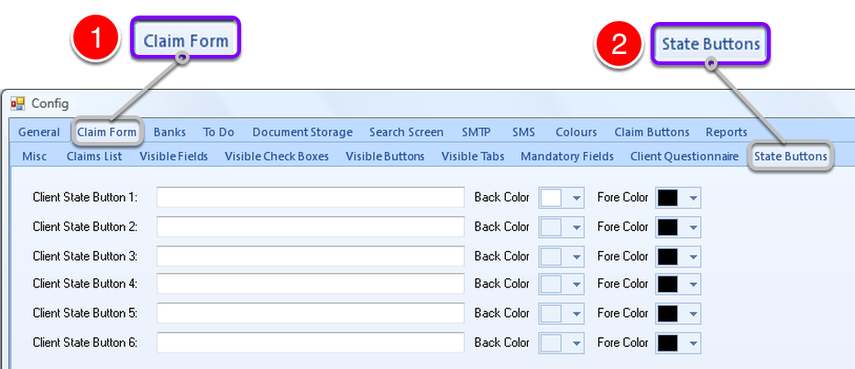Open the SMS tab
Image resolution: width=855 pixels, height=369 pixels.
[x=523, y=132]
